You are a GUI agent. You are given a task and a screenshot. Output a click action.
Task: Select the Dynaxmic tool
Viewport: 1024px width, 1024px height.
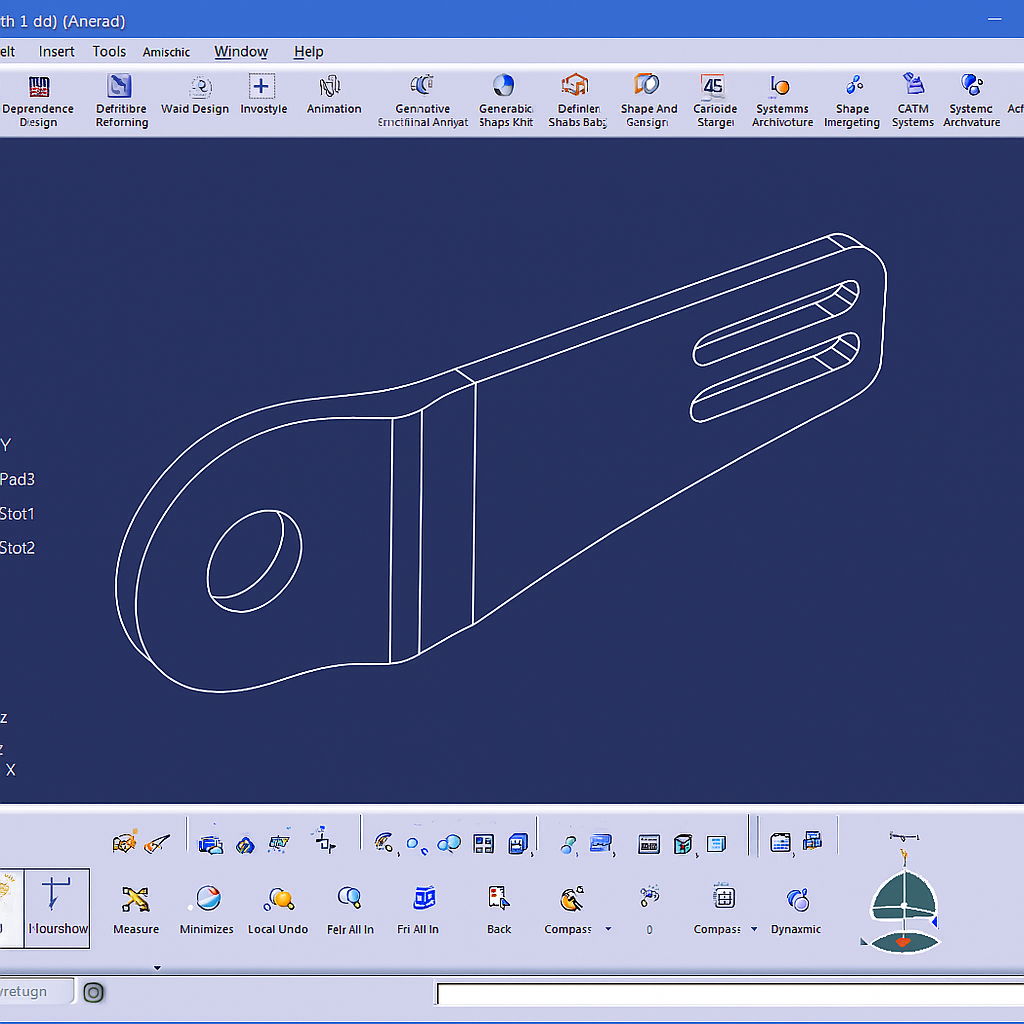click(798, 900)
